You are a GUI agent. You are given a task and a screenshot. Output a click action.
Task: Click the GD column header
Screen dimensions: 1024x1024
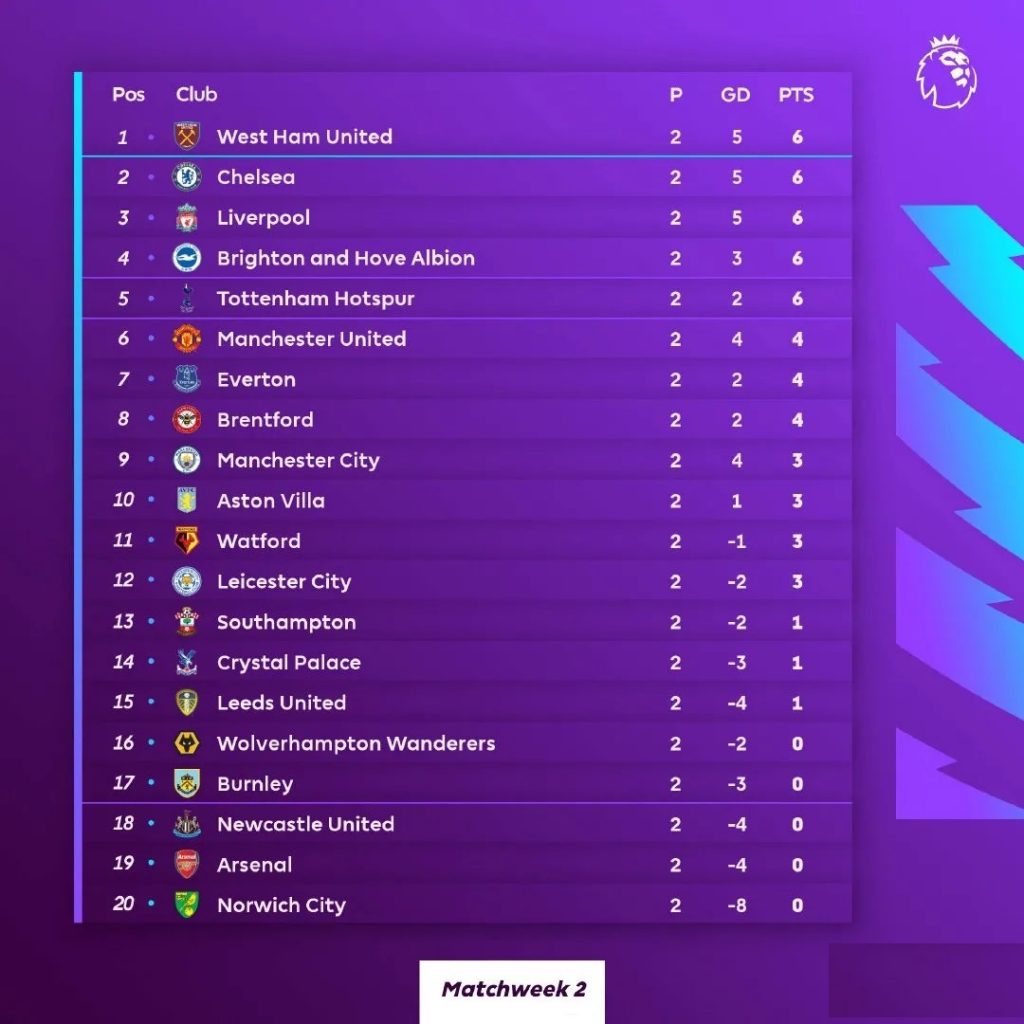point(735,95)
